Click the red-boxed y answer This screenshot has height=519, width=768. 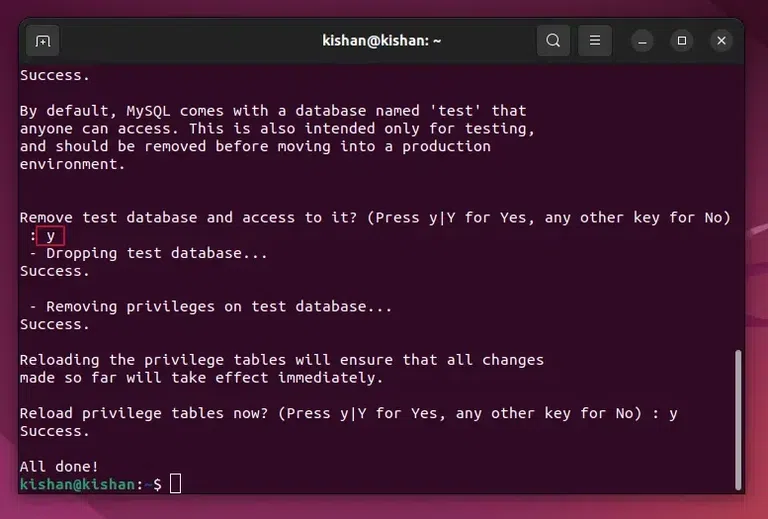(50, 236)
